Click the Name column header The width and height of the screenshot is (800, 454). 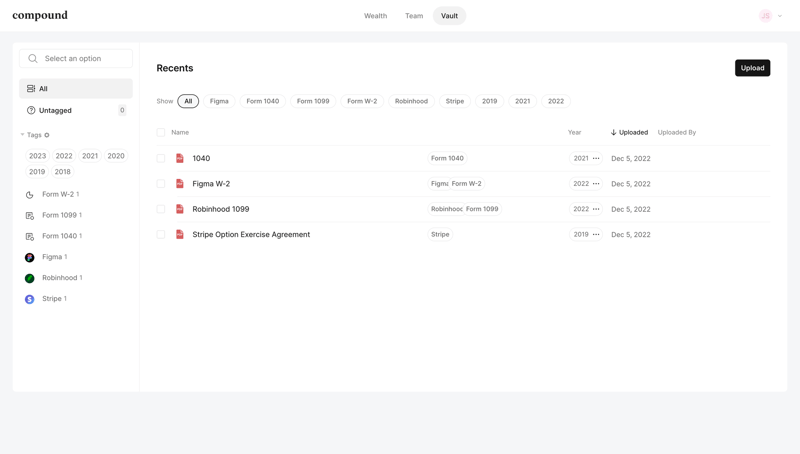(x=180, y=133)
